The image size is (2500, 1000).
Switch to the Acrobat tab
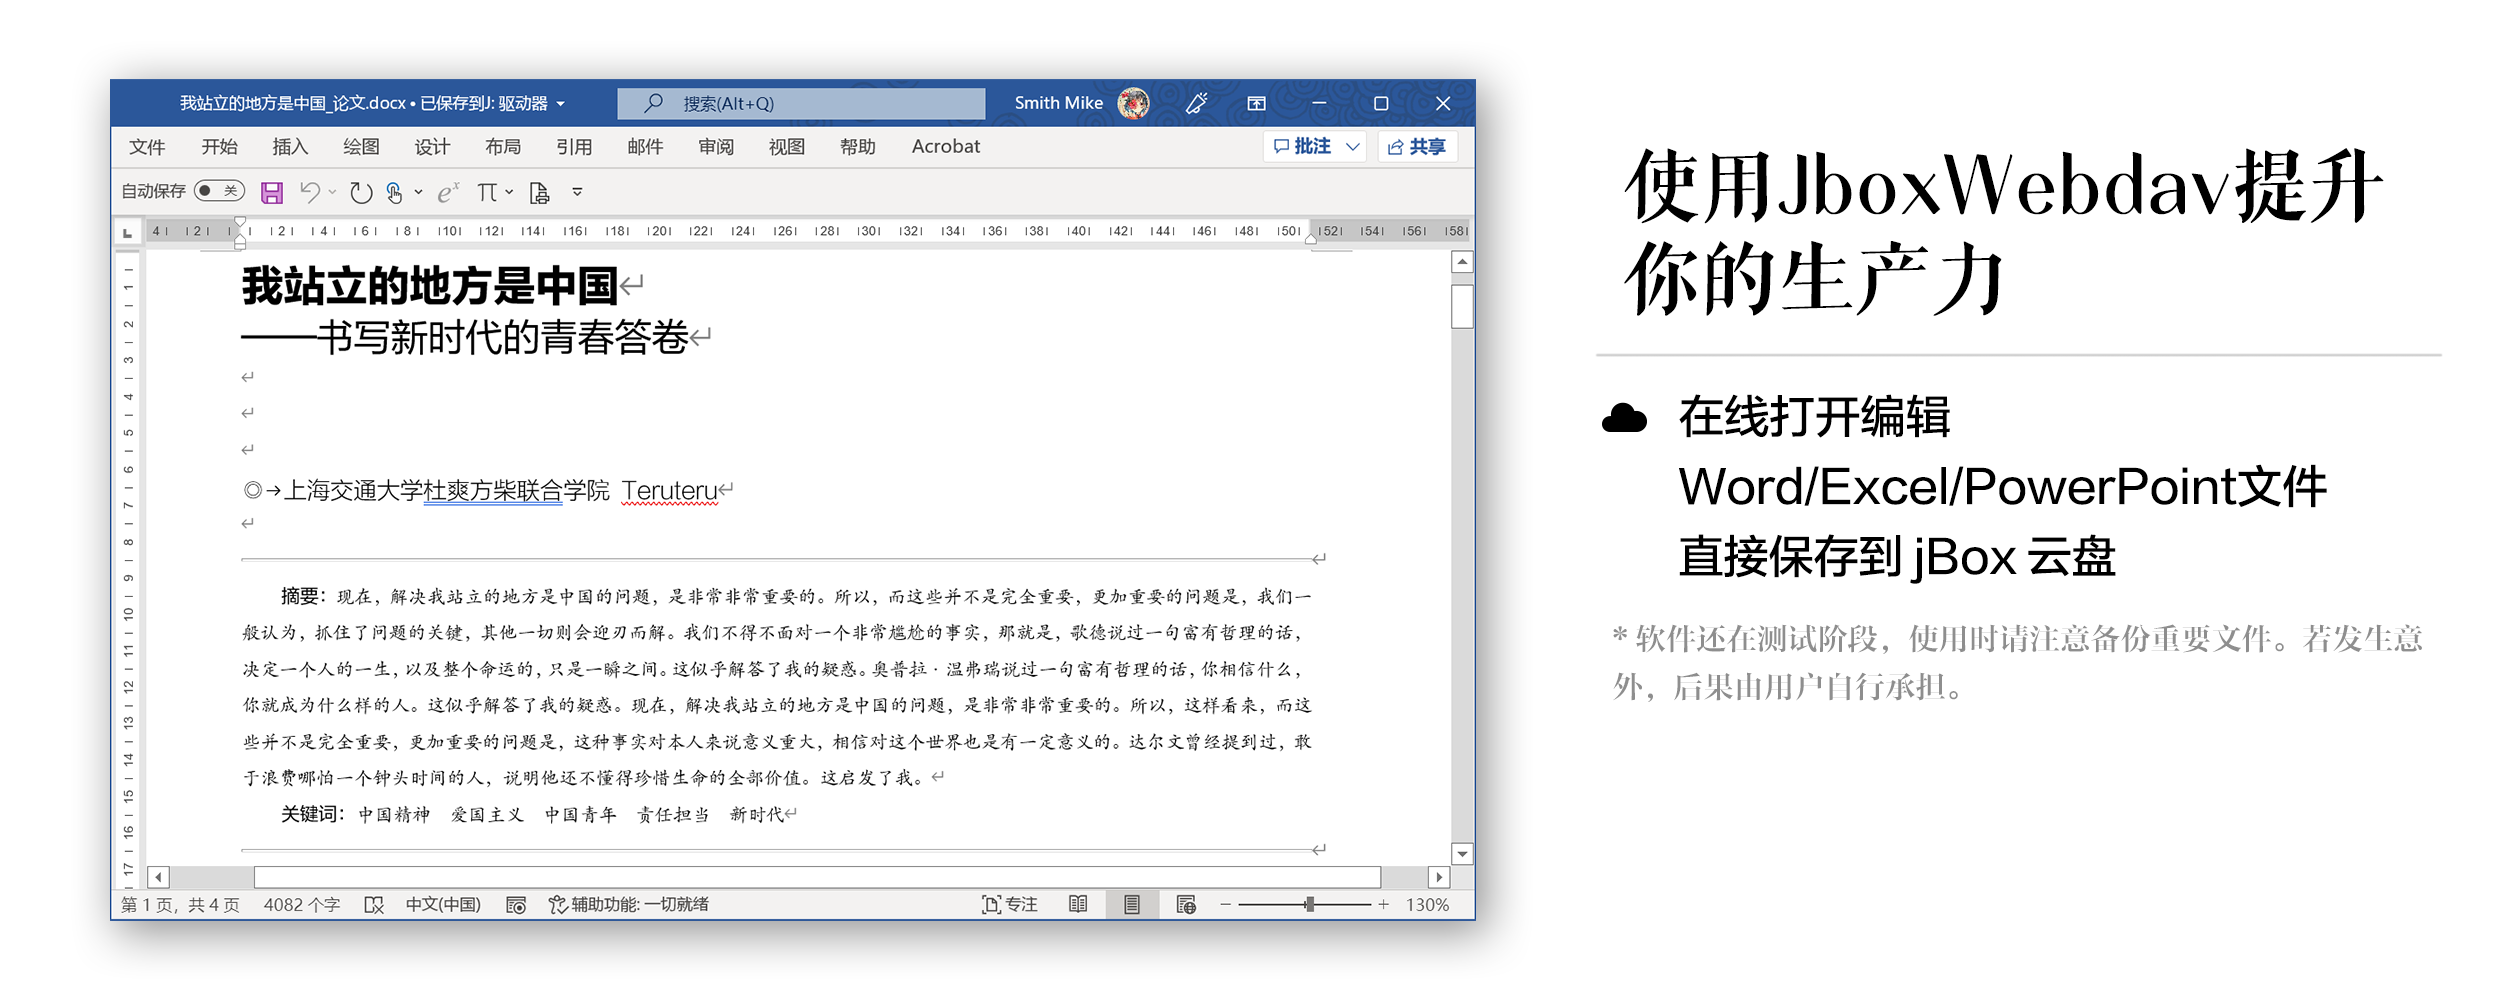pos(946,147)
